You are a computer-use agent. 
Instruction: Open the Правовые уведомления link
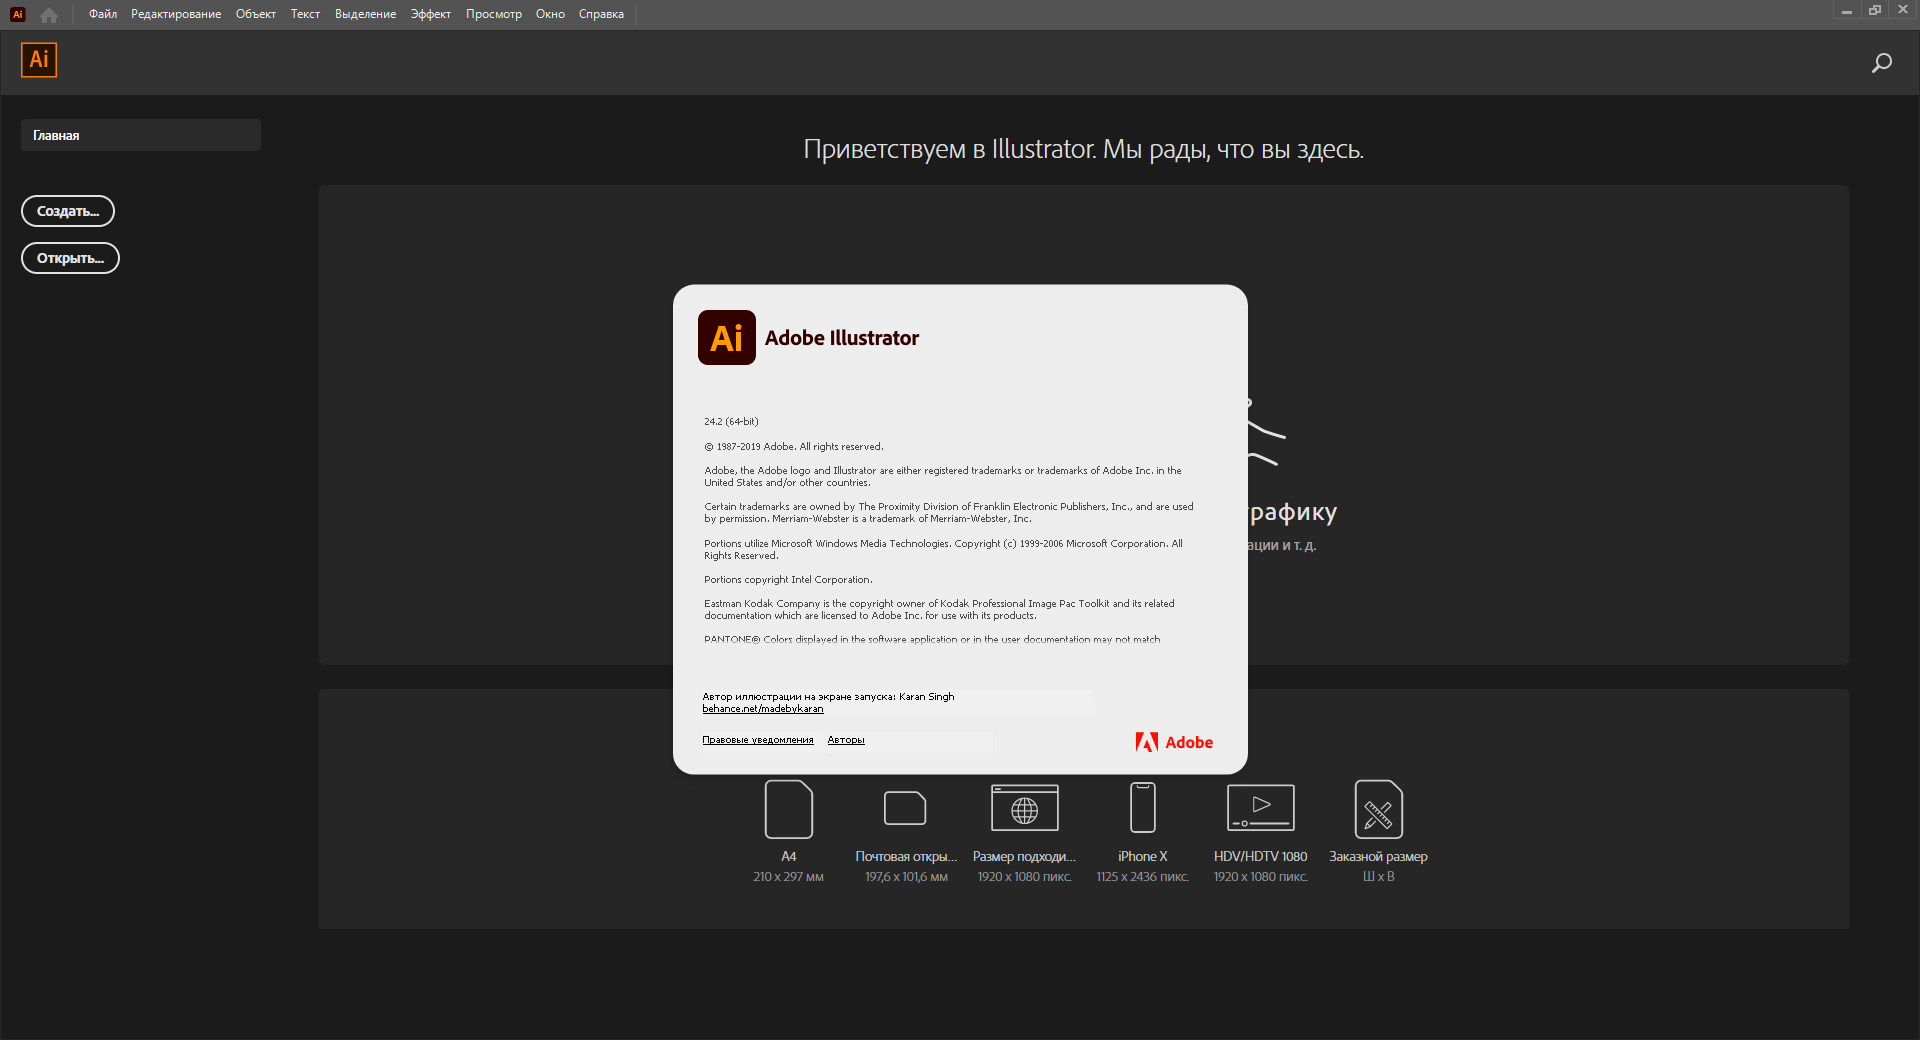tap(758, 740)
